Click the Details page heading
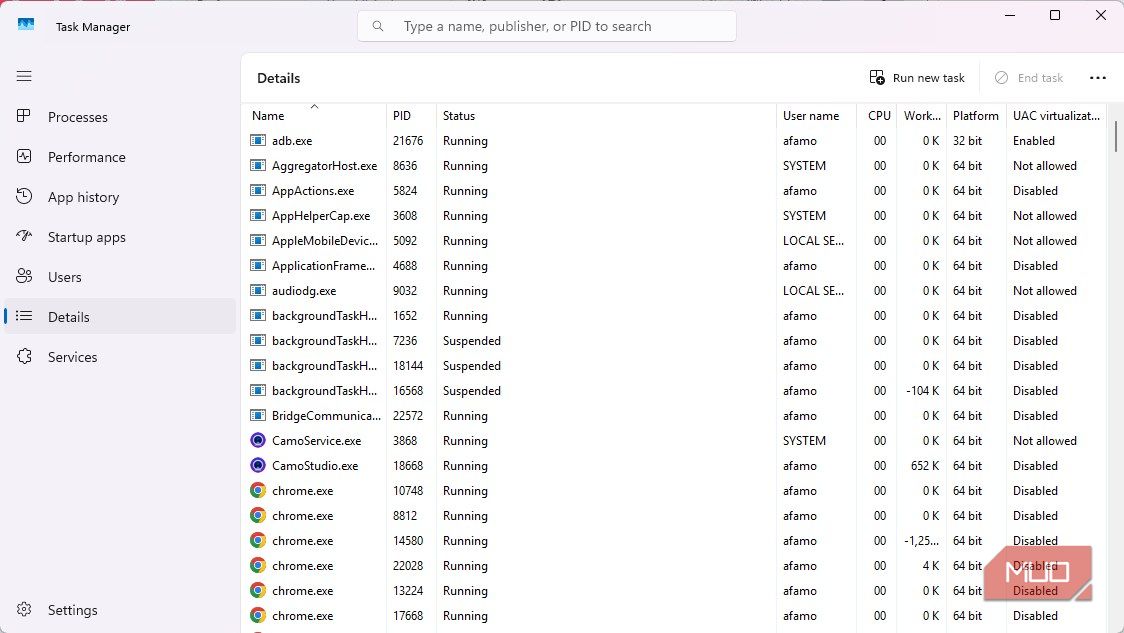This screenshot has height=633, width=1124. pos(279,78)
